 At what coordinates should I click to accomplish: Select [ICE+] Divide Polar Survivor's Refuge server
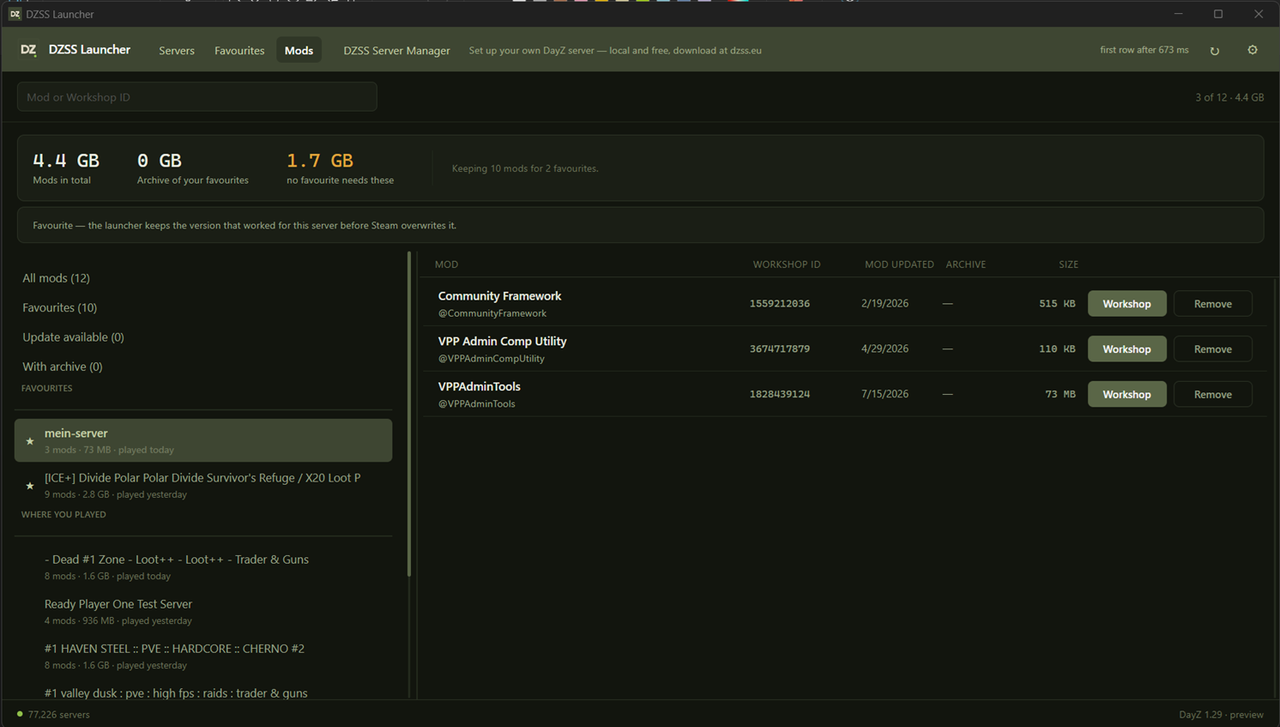[203, 485]
